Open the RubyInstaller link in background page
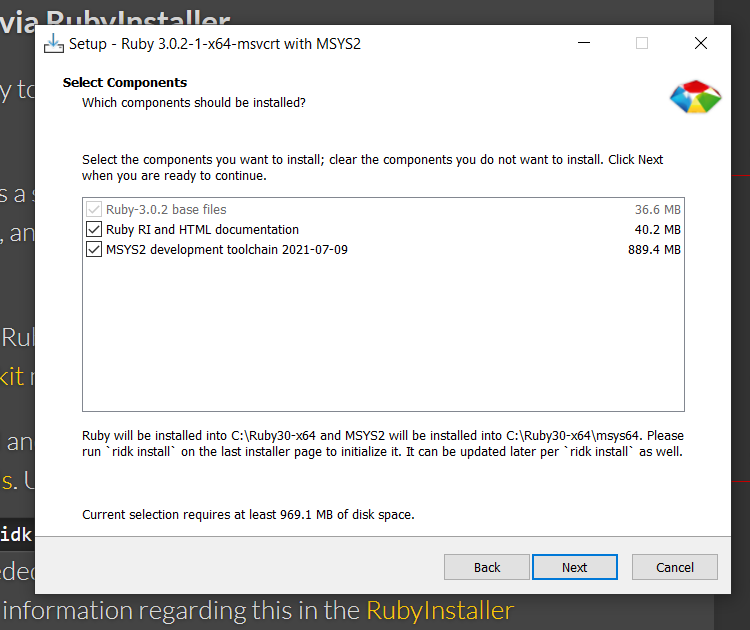 (440, 611)
